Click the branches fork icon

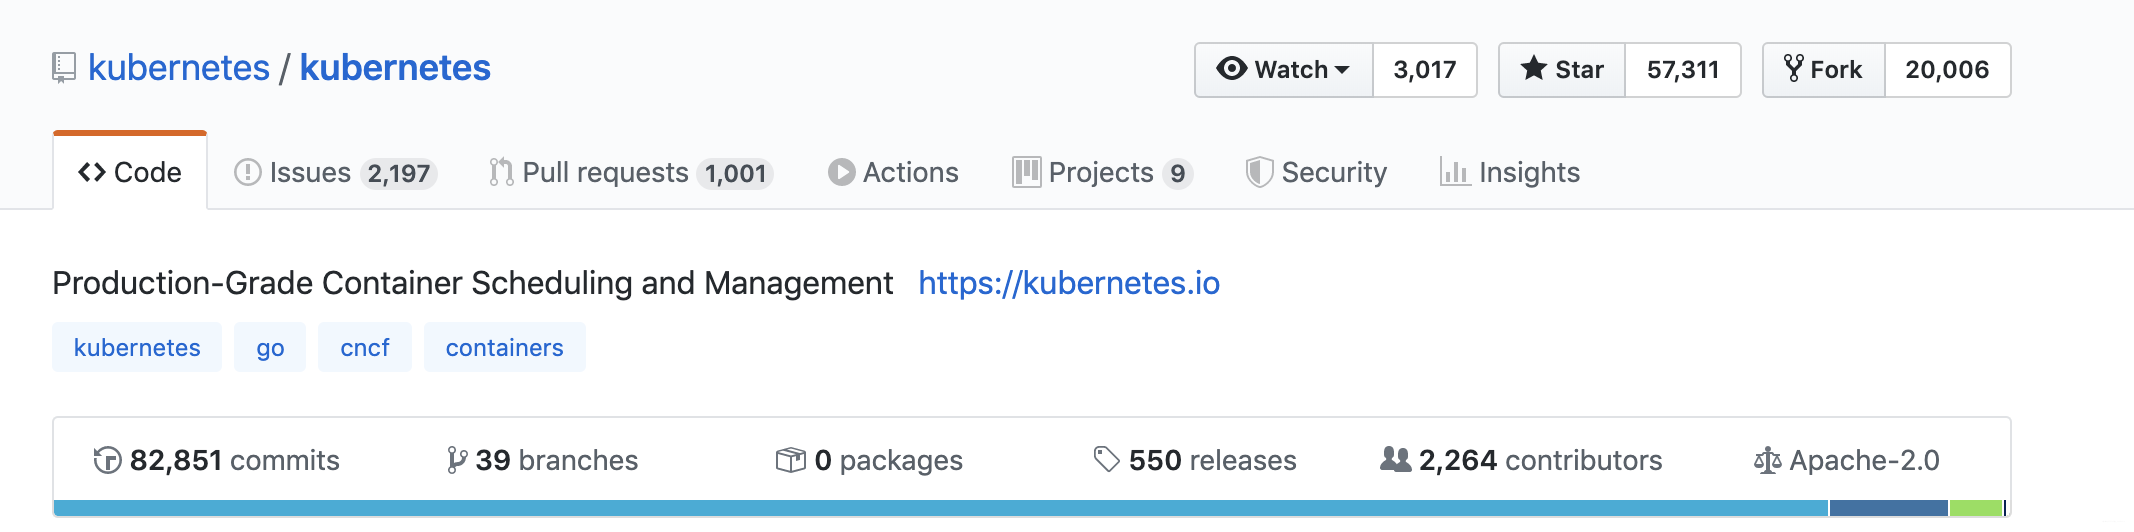pos(456,460)
